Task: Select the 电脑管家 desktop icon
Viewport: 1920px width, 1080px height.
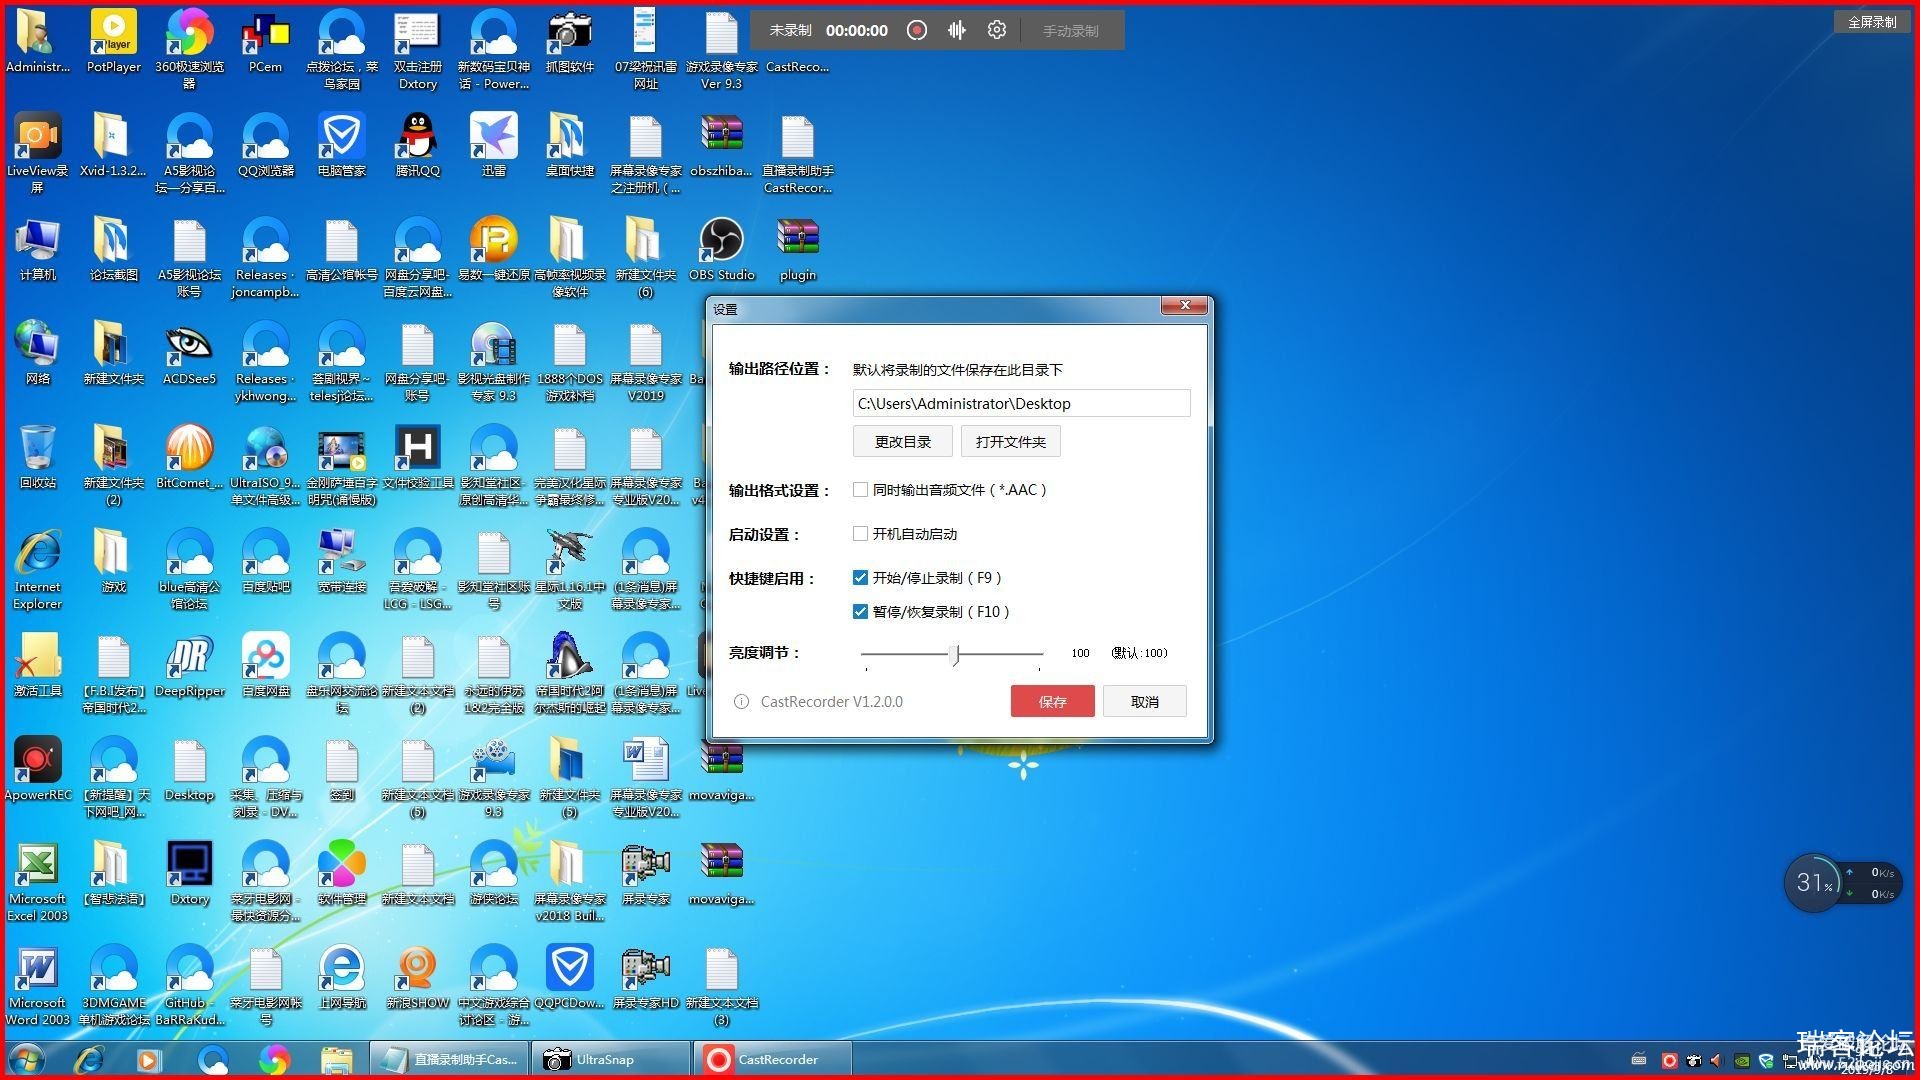Action: (x=342, y=146)
